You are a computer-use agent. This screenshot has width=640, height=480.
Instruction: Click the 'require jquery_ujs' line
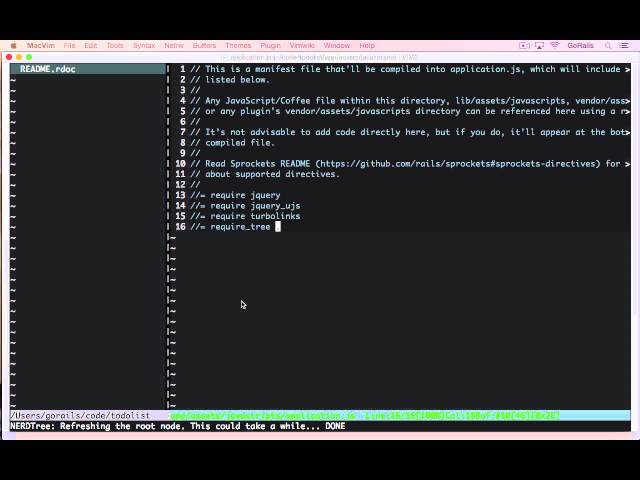tap(245, 206)
